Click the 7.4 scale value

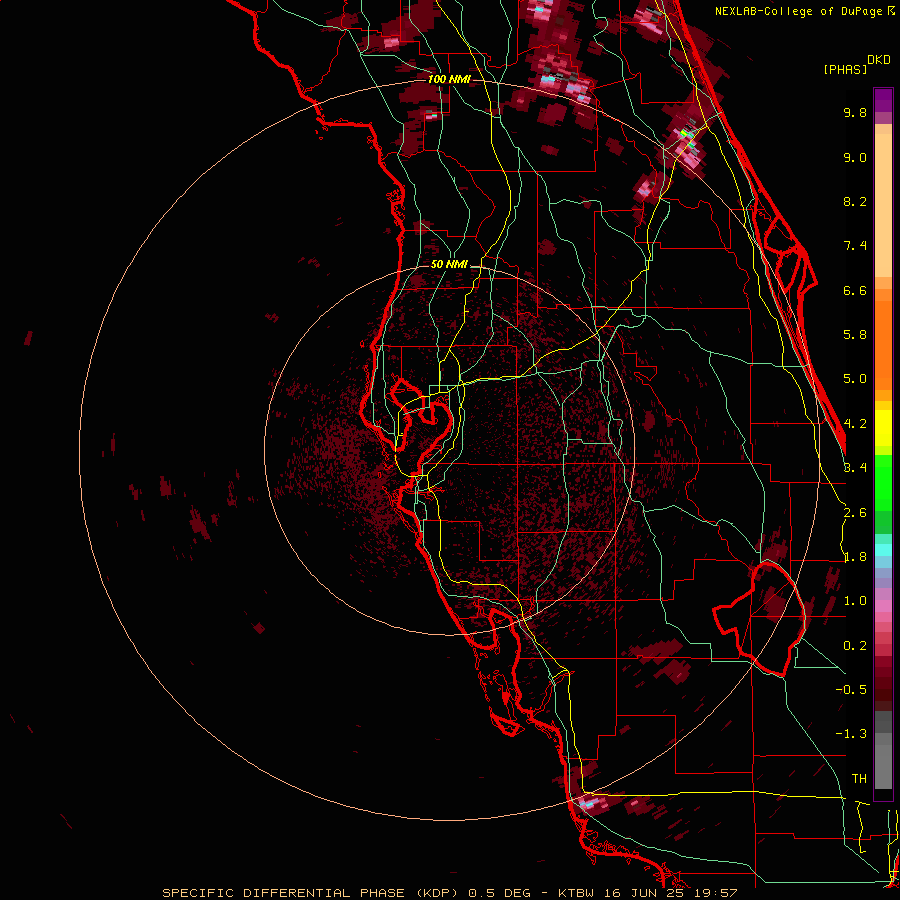click(x=855, y=246)
